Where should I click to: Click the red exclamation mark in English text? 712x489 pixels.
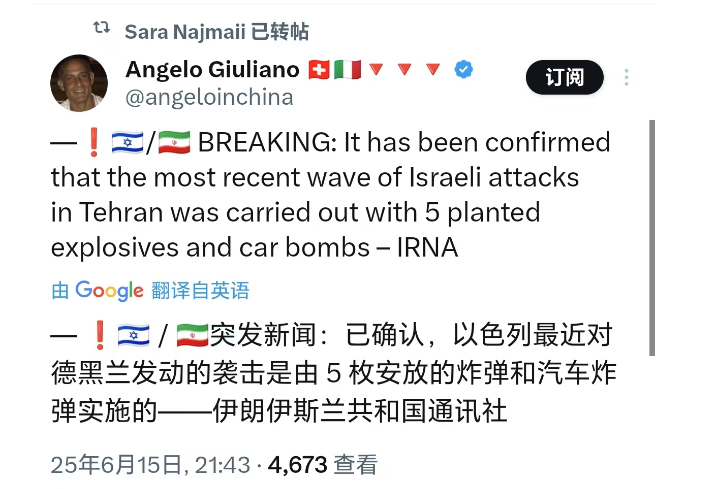(93, 144)
